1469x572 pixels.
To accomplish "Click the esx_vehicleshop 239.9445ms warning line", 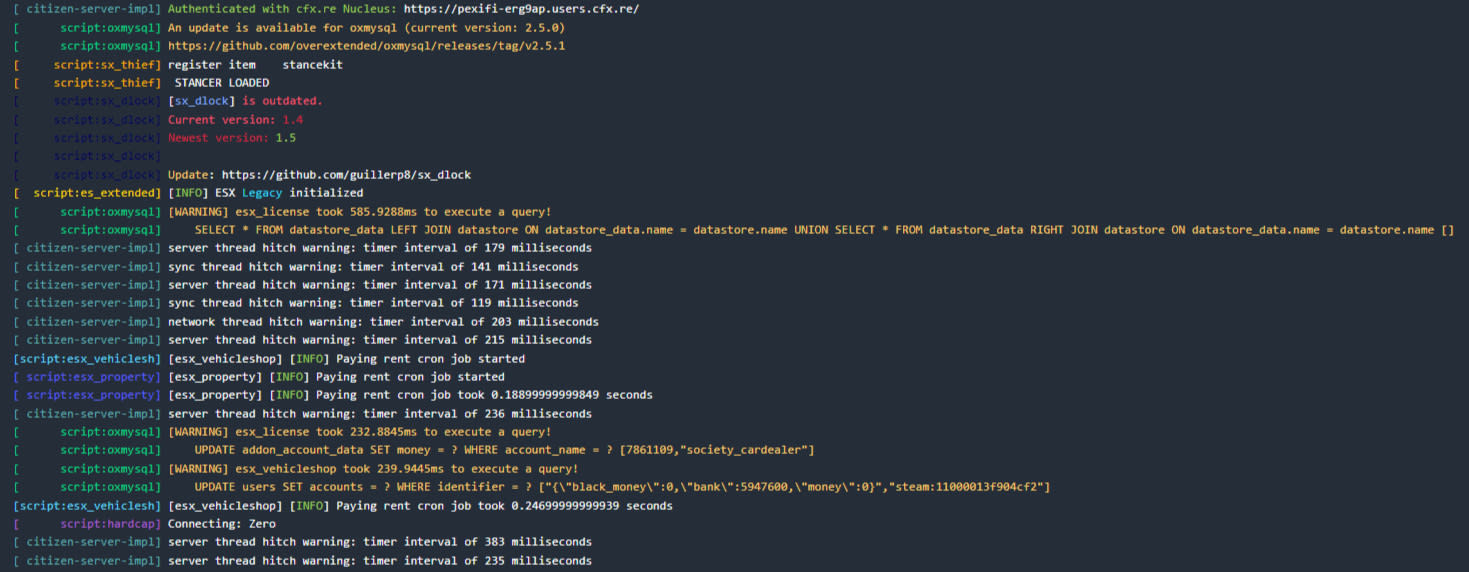I will point(373,469).
